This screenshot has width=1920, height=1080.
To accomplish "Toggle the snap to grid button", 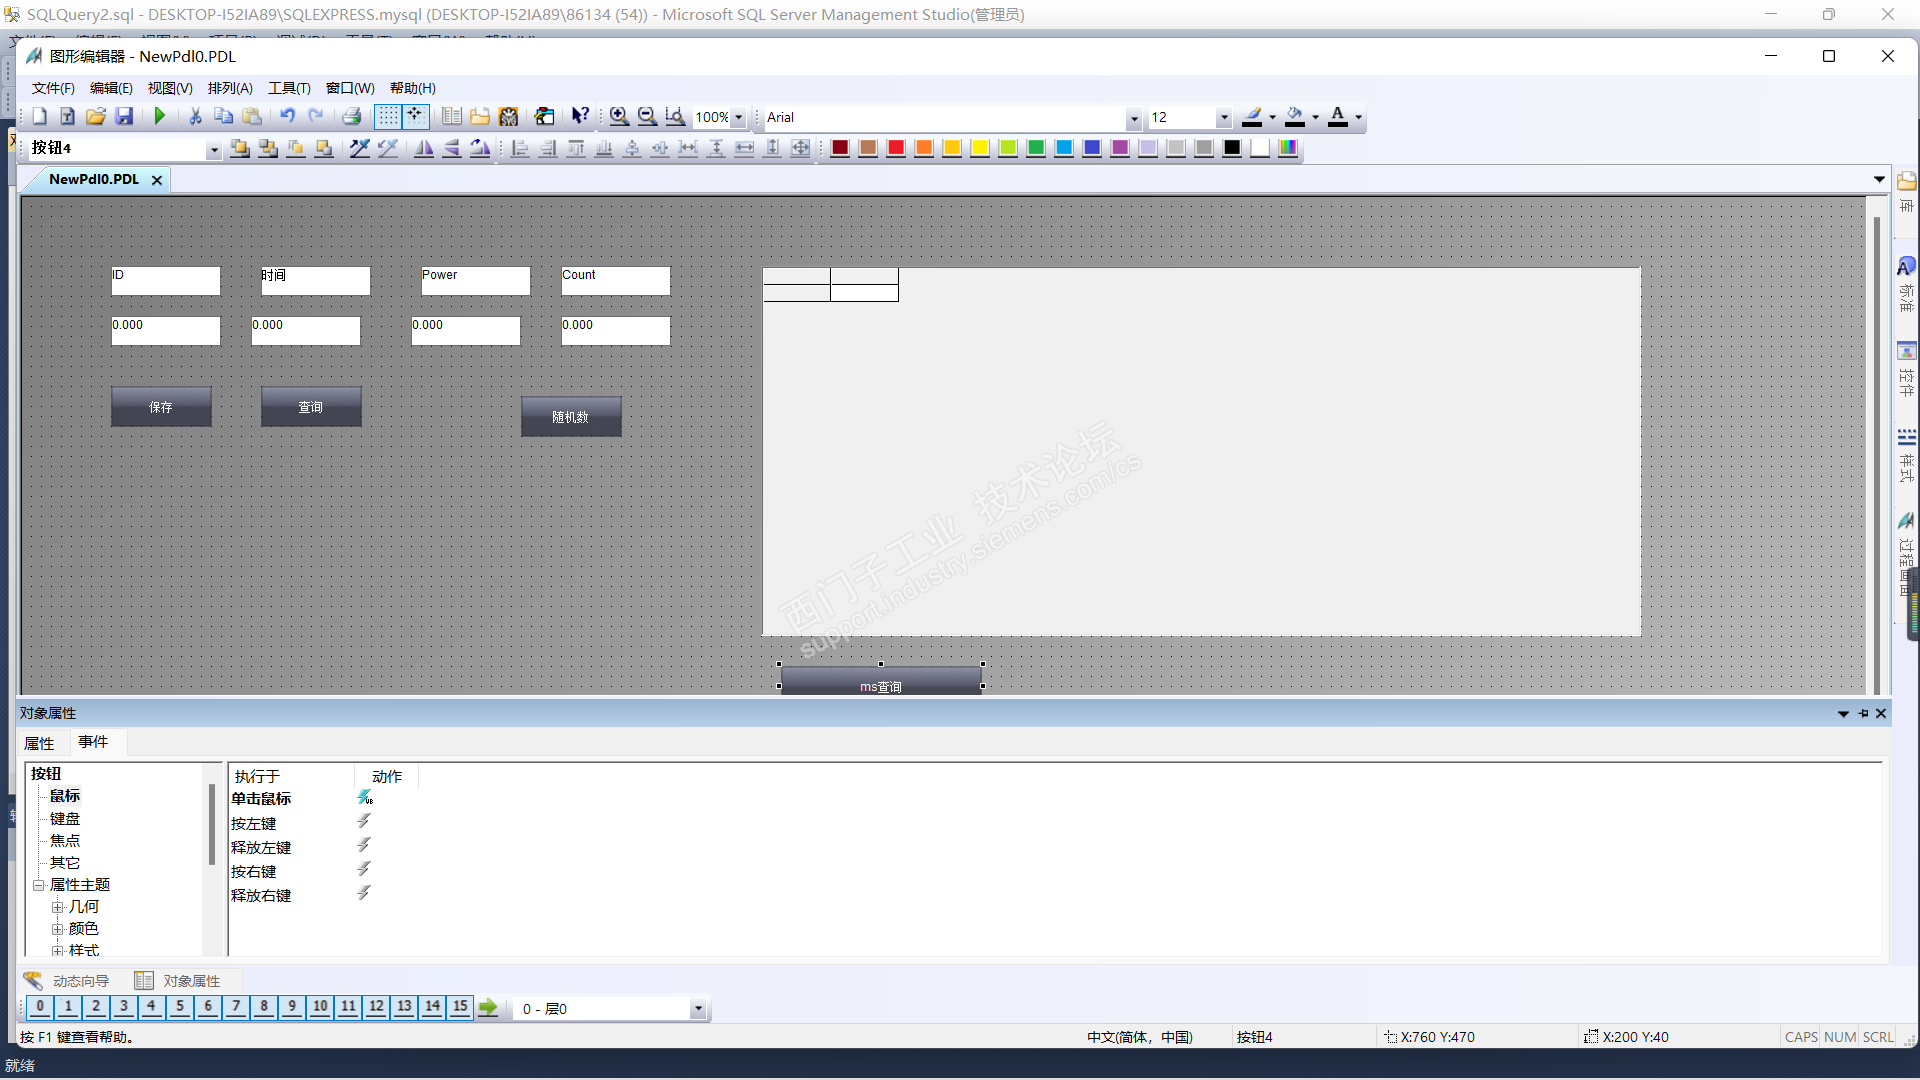I will [x=415, y=117].
